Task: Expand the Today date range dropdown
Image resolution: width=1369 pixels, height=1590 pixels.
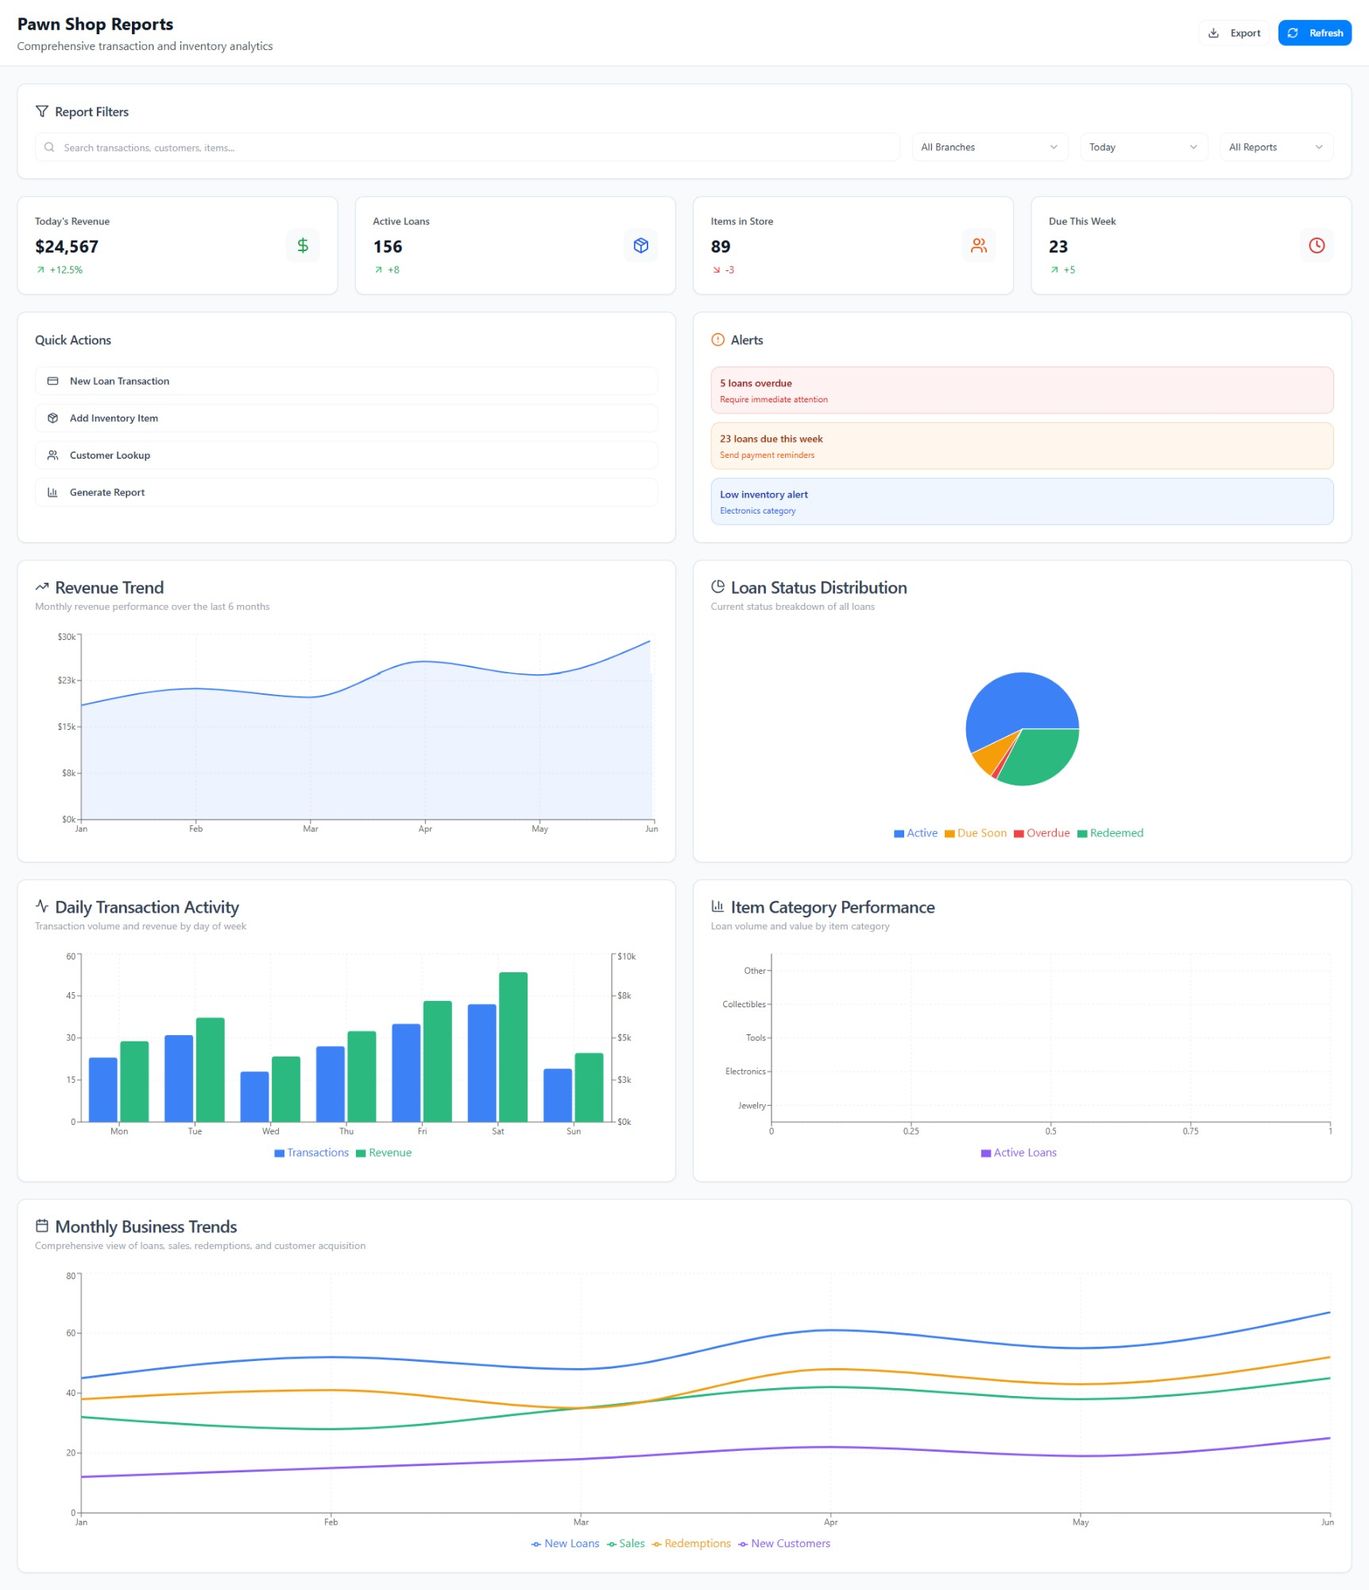Action: [x=1143, y=147]
